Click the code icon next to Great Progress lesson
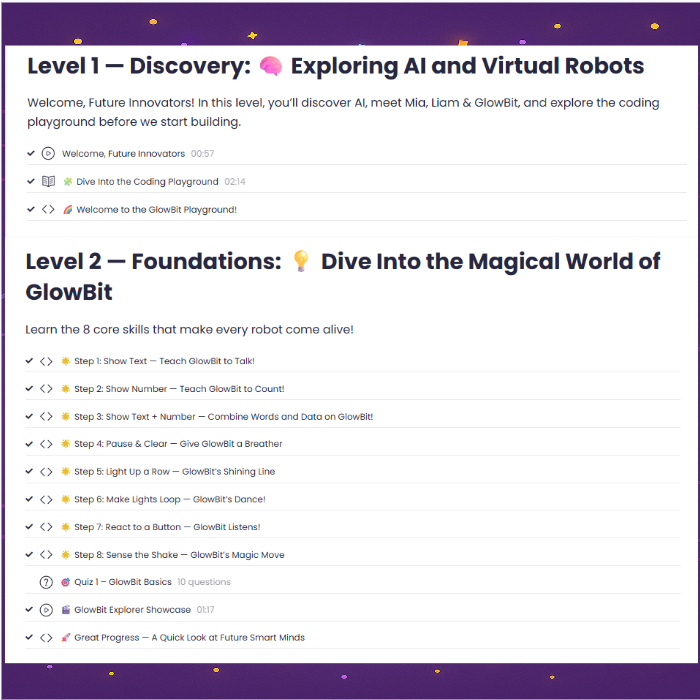The width and height of the screenshot is (700, 700). (47, 637)
